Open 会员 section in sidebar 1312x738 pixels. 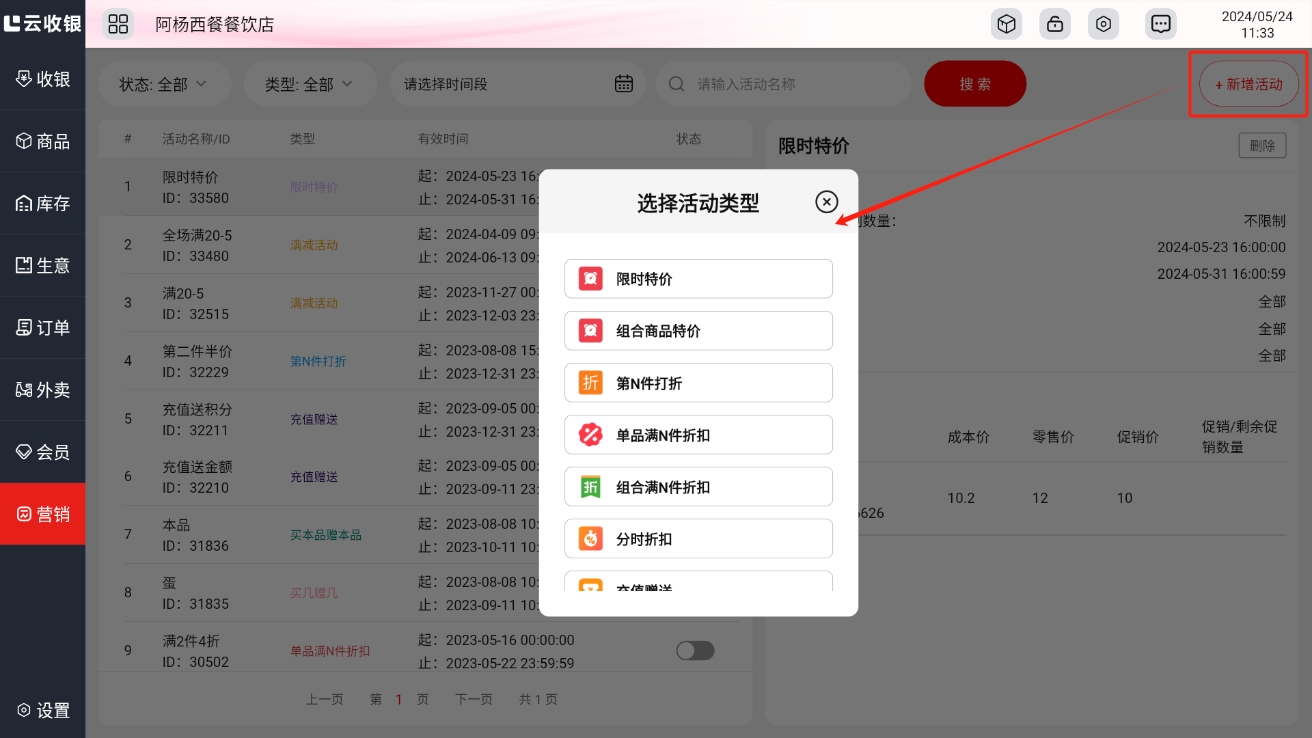(x=43, y=452)
